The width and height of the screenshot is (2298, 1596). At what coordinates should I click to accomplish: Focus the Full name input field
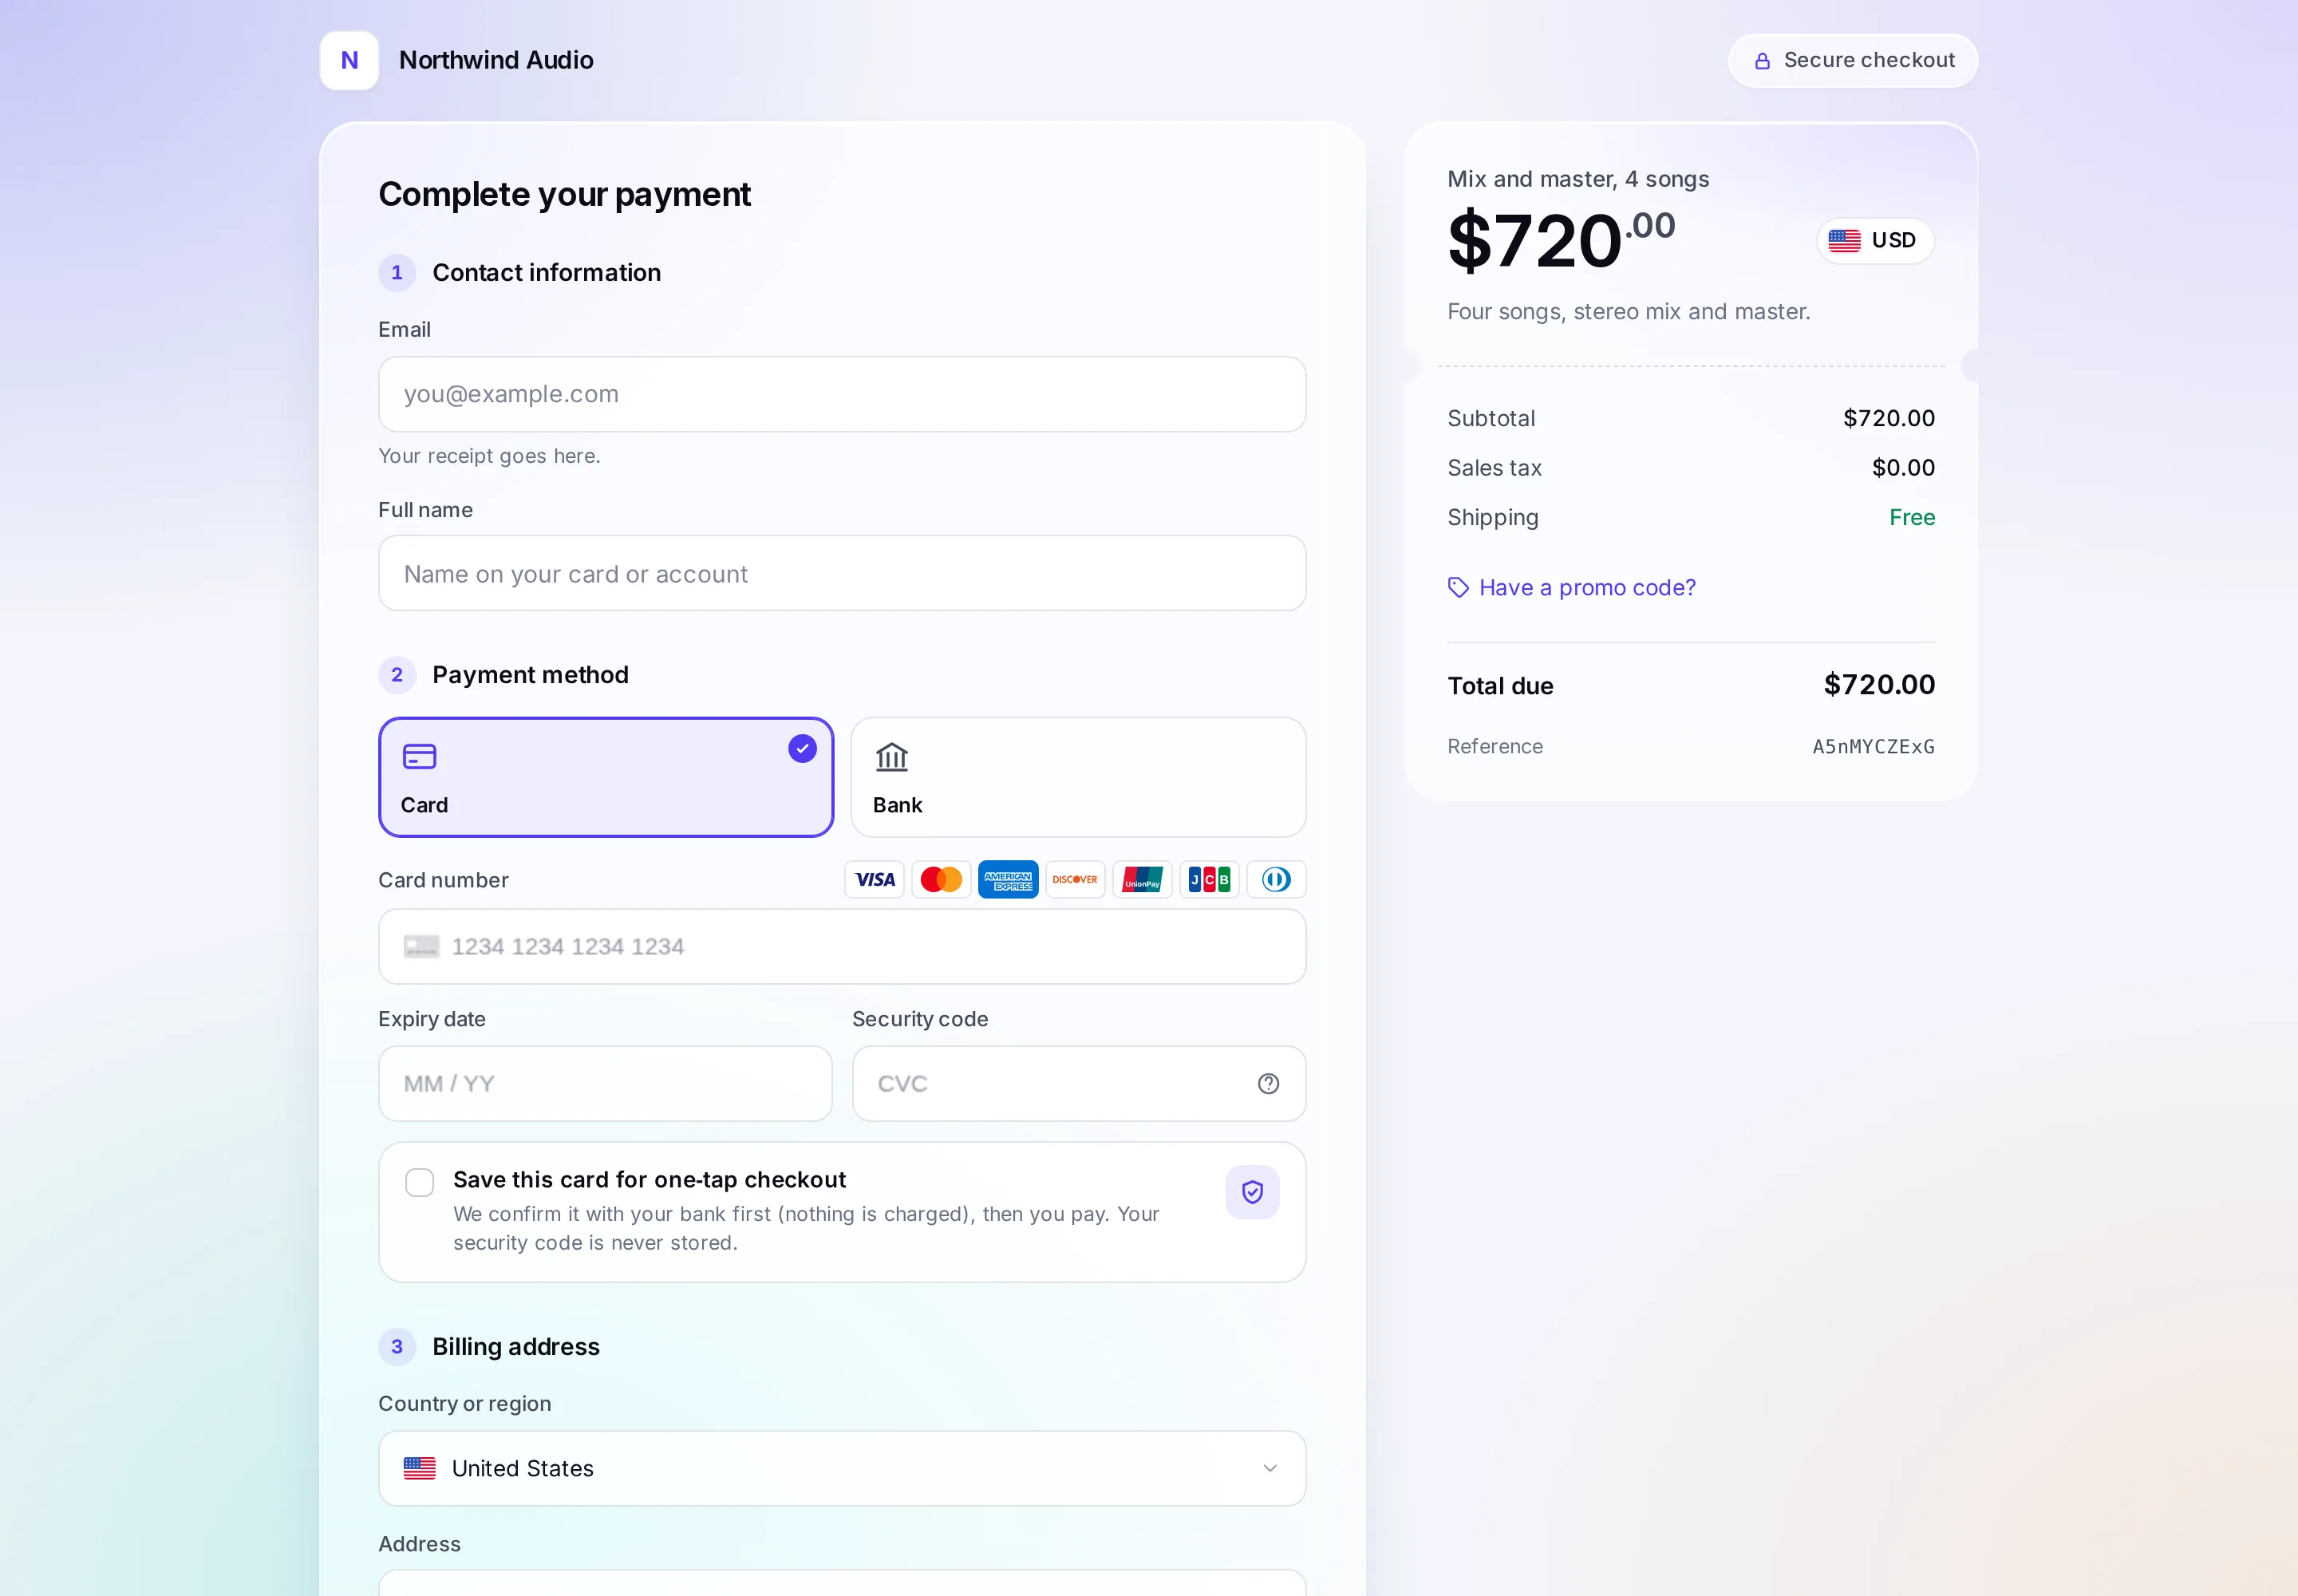(842, 574)
